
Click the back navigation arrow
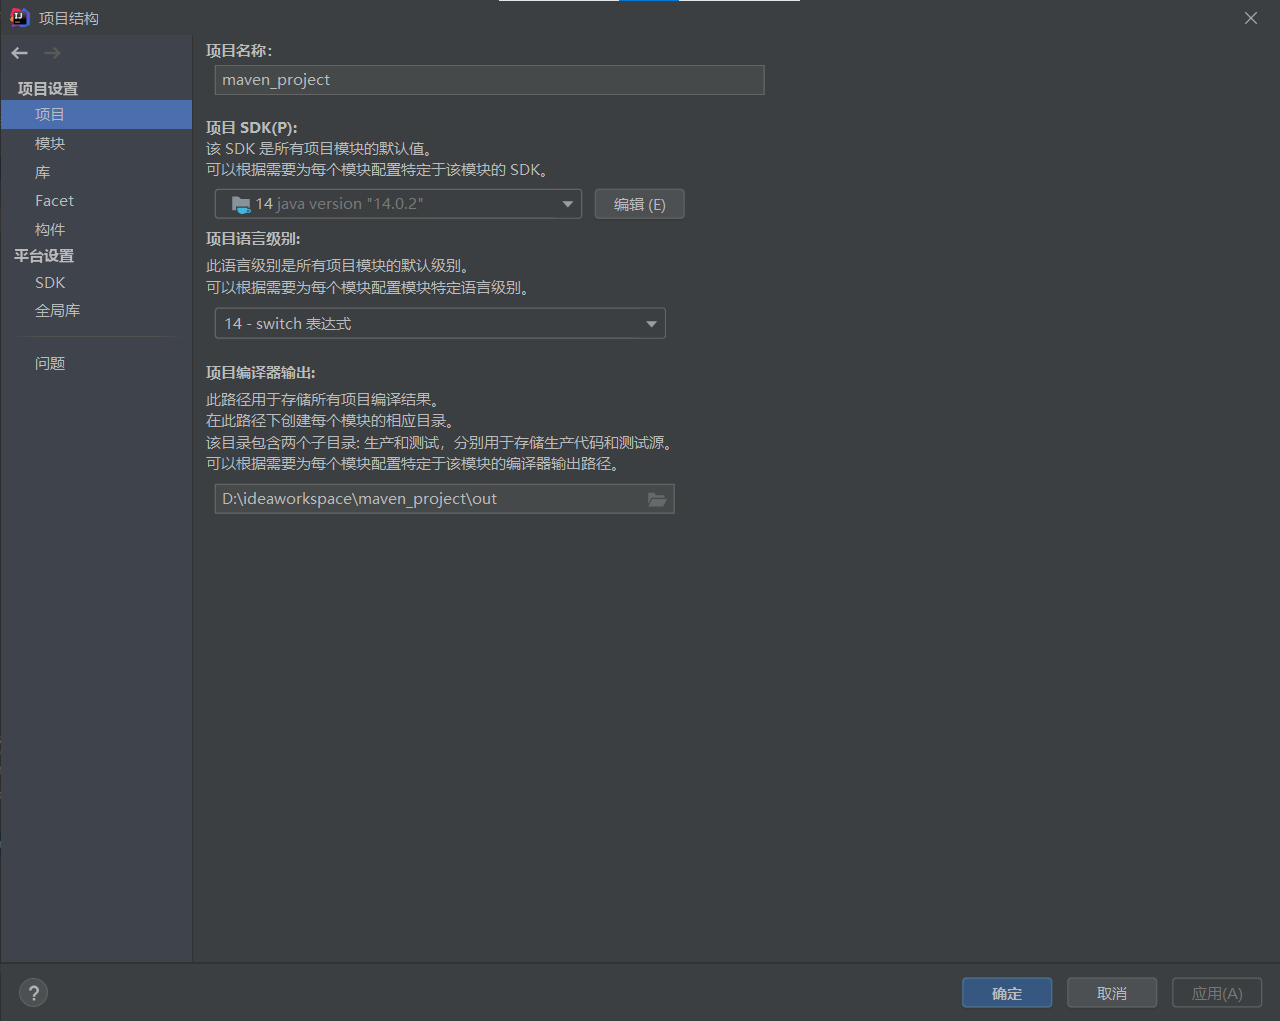(x=20, y=53)
